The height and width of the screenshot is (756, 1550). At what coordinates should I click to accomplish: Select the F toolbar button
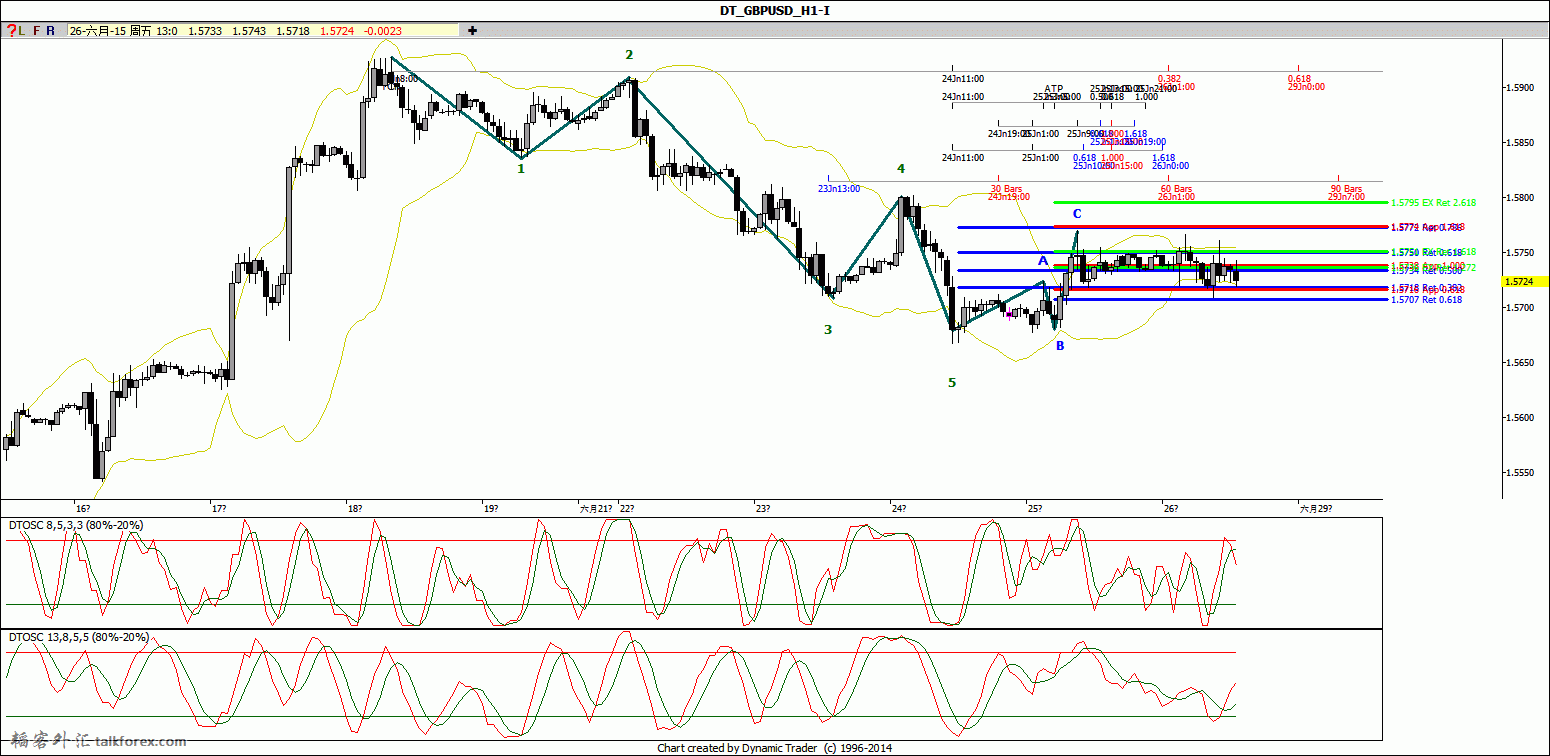click(36, 31)
